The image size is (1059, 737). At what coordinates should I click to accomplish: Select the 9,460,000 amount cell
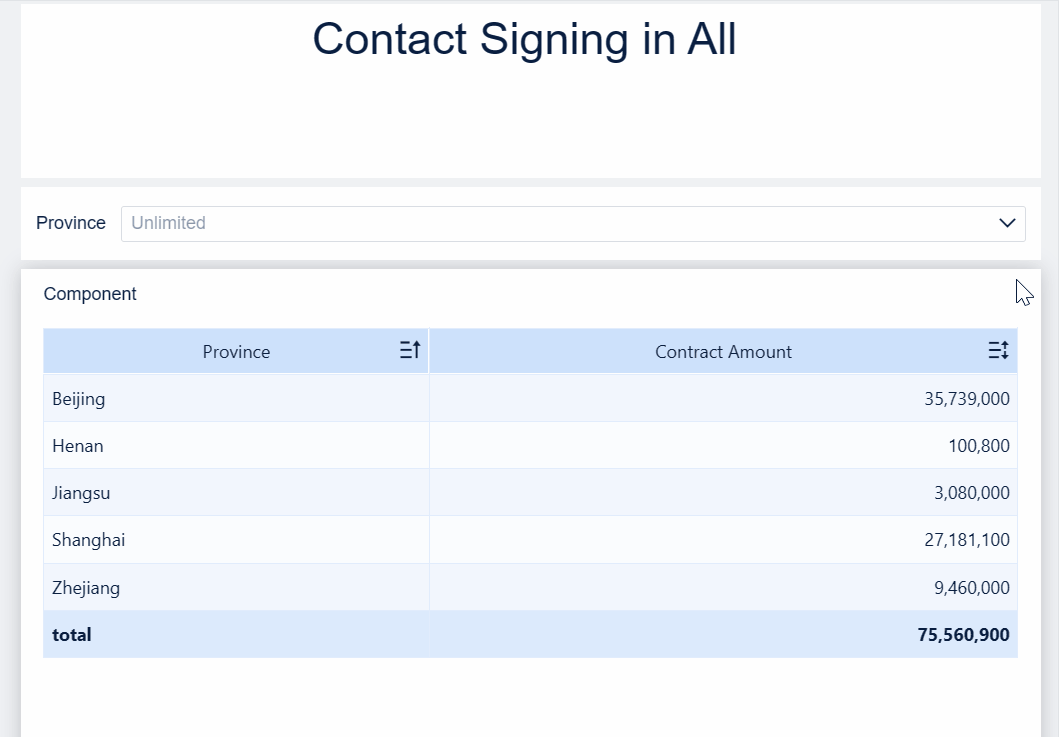pos(971,588)
